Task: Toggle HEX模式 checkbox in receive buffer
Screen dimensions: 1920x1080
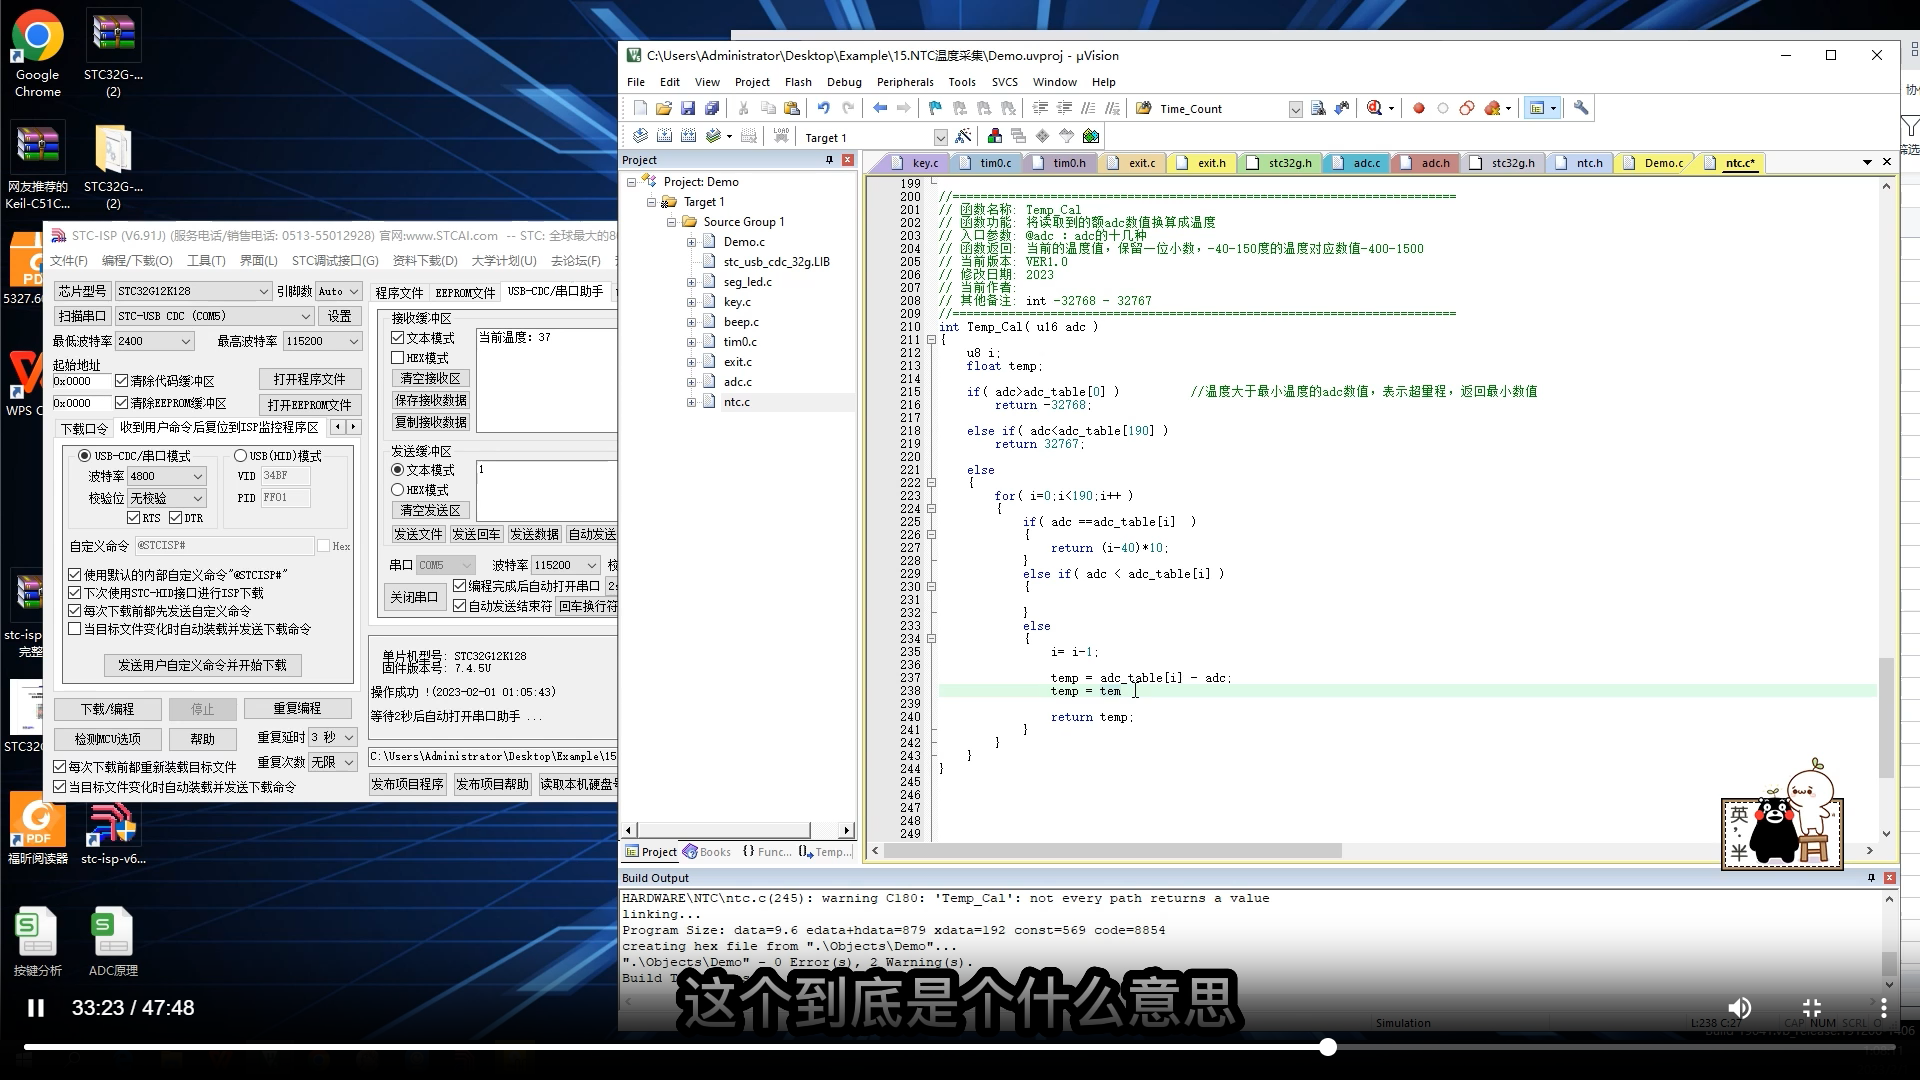Action: [x=398, y=358]
